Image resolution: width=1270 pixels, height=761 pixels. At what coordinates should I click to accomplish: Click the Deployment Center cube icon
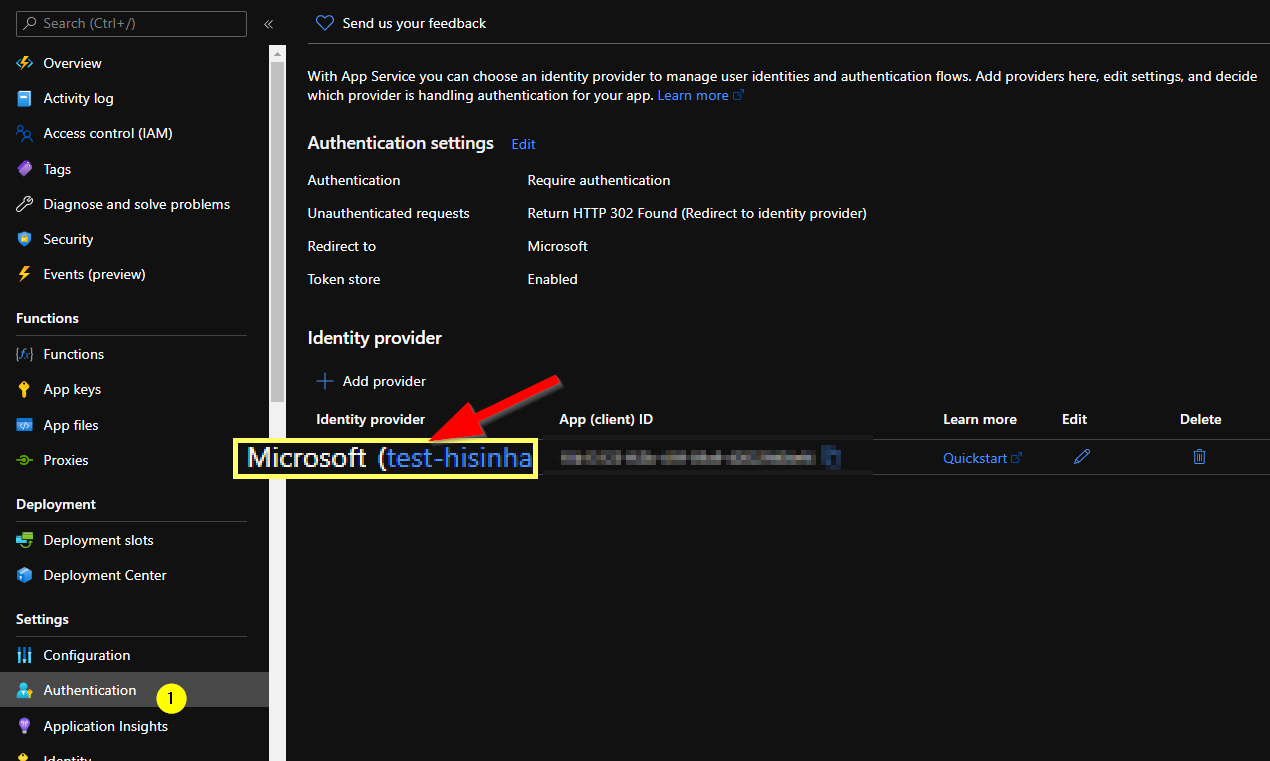point(25,575)
